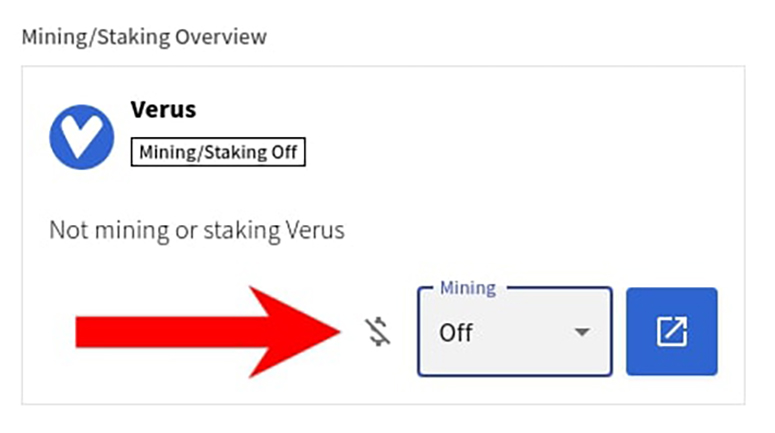775x433 pixels.
Task: Click the blue open-in-new-window button
Action: coord(671,332)
